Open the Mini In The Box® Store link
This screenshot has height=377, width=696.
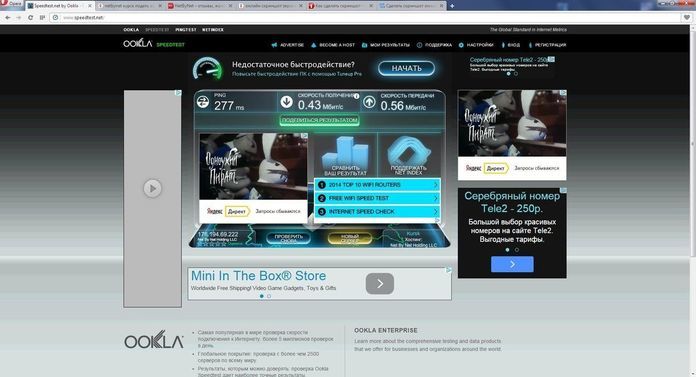pyautogui.click(x=258, y=276)
